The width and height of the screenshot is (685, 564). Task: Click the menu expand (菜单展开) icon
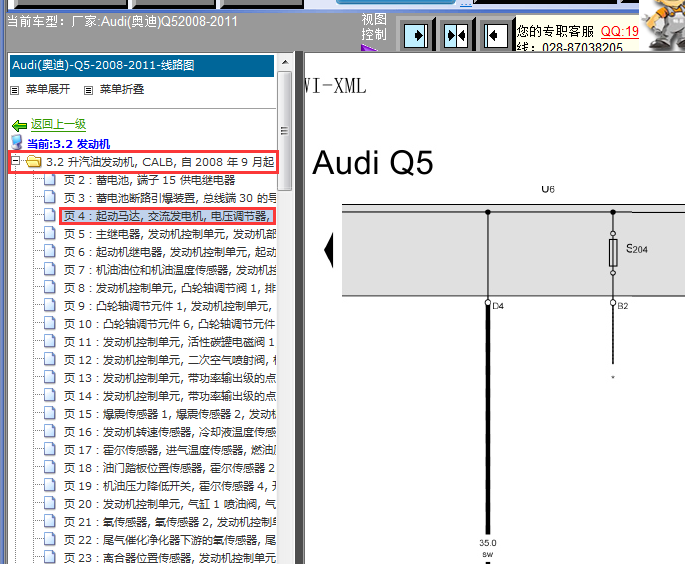click(14, 90)
